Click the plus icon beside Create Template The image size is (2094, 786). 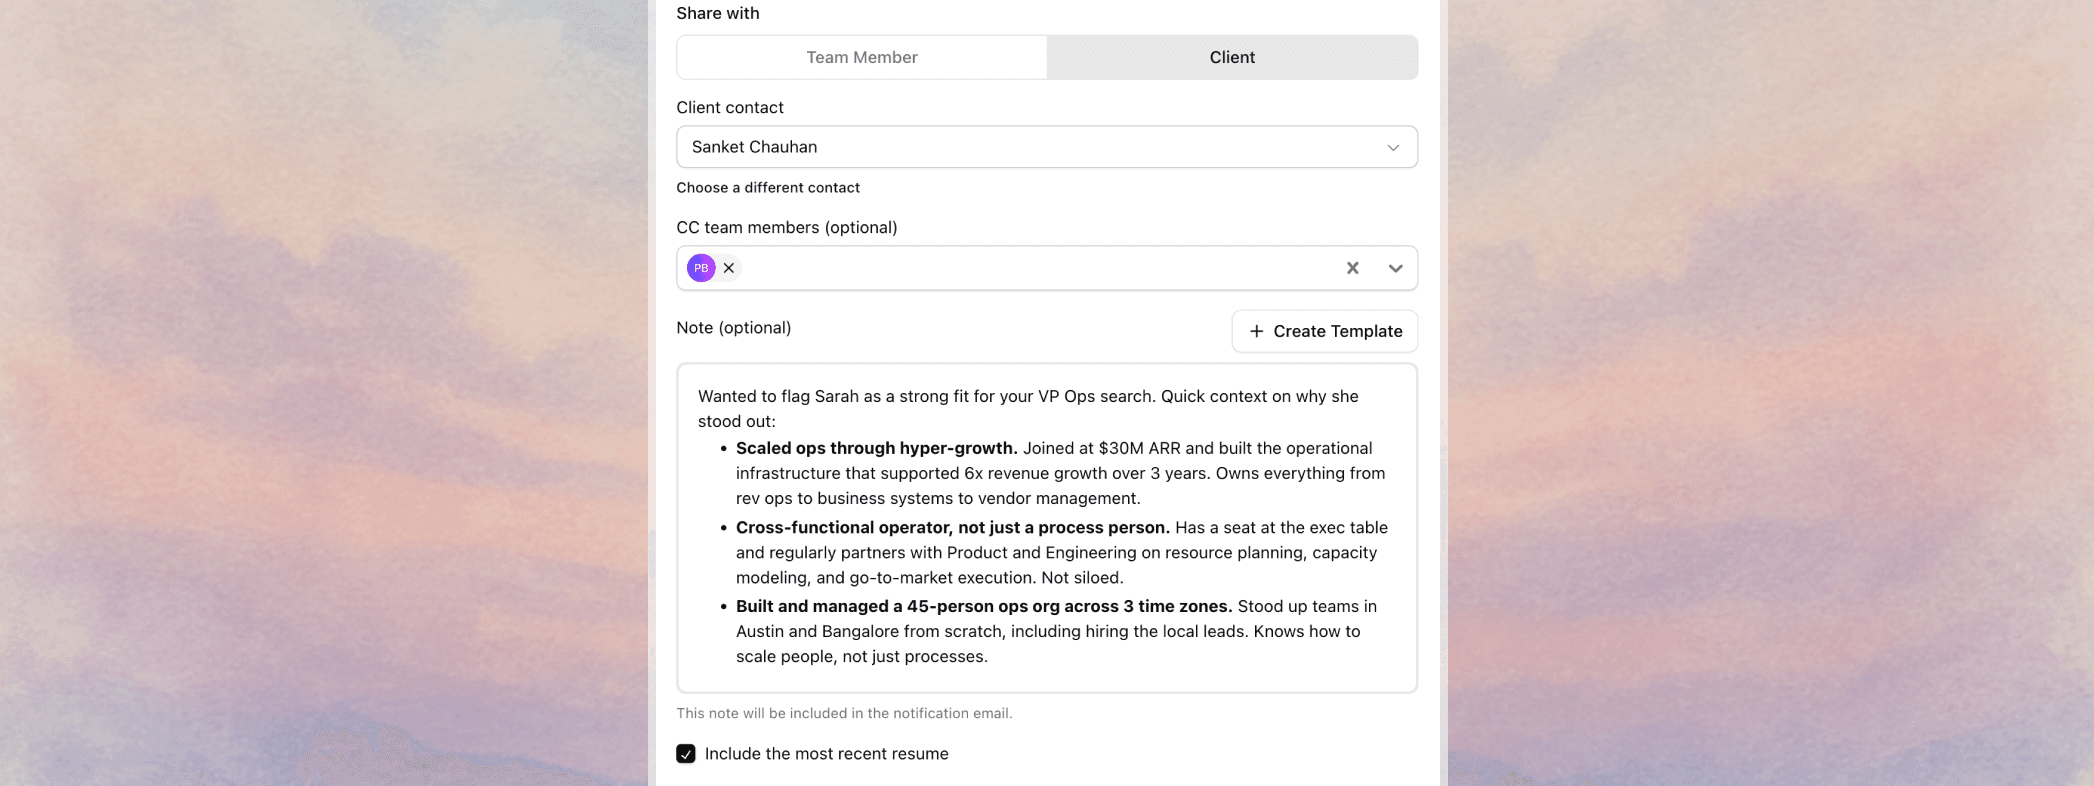[x=1257, y=330]
